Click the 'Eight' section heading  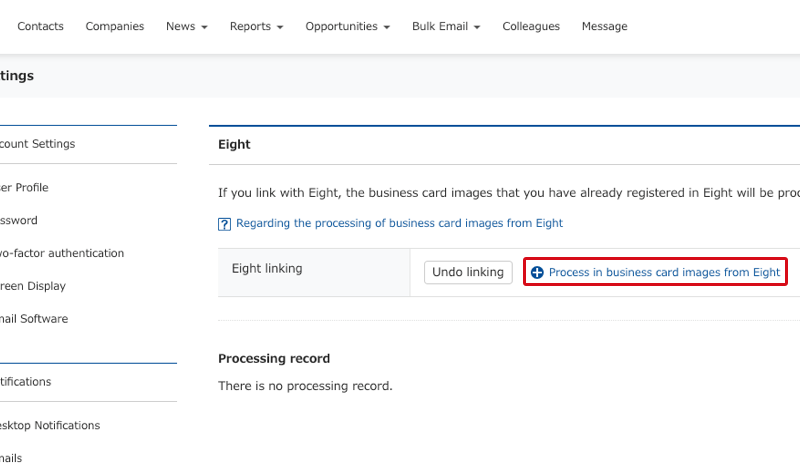(x=234, y=144)
